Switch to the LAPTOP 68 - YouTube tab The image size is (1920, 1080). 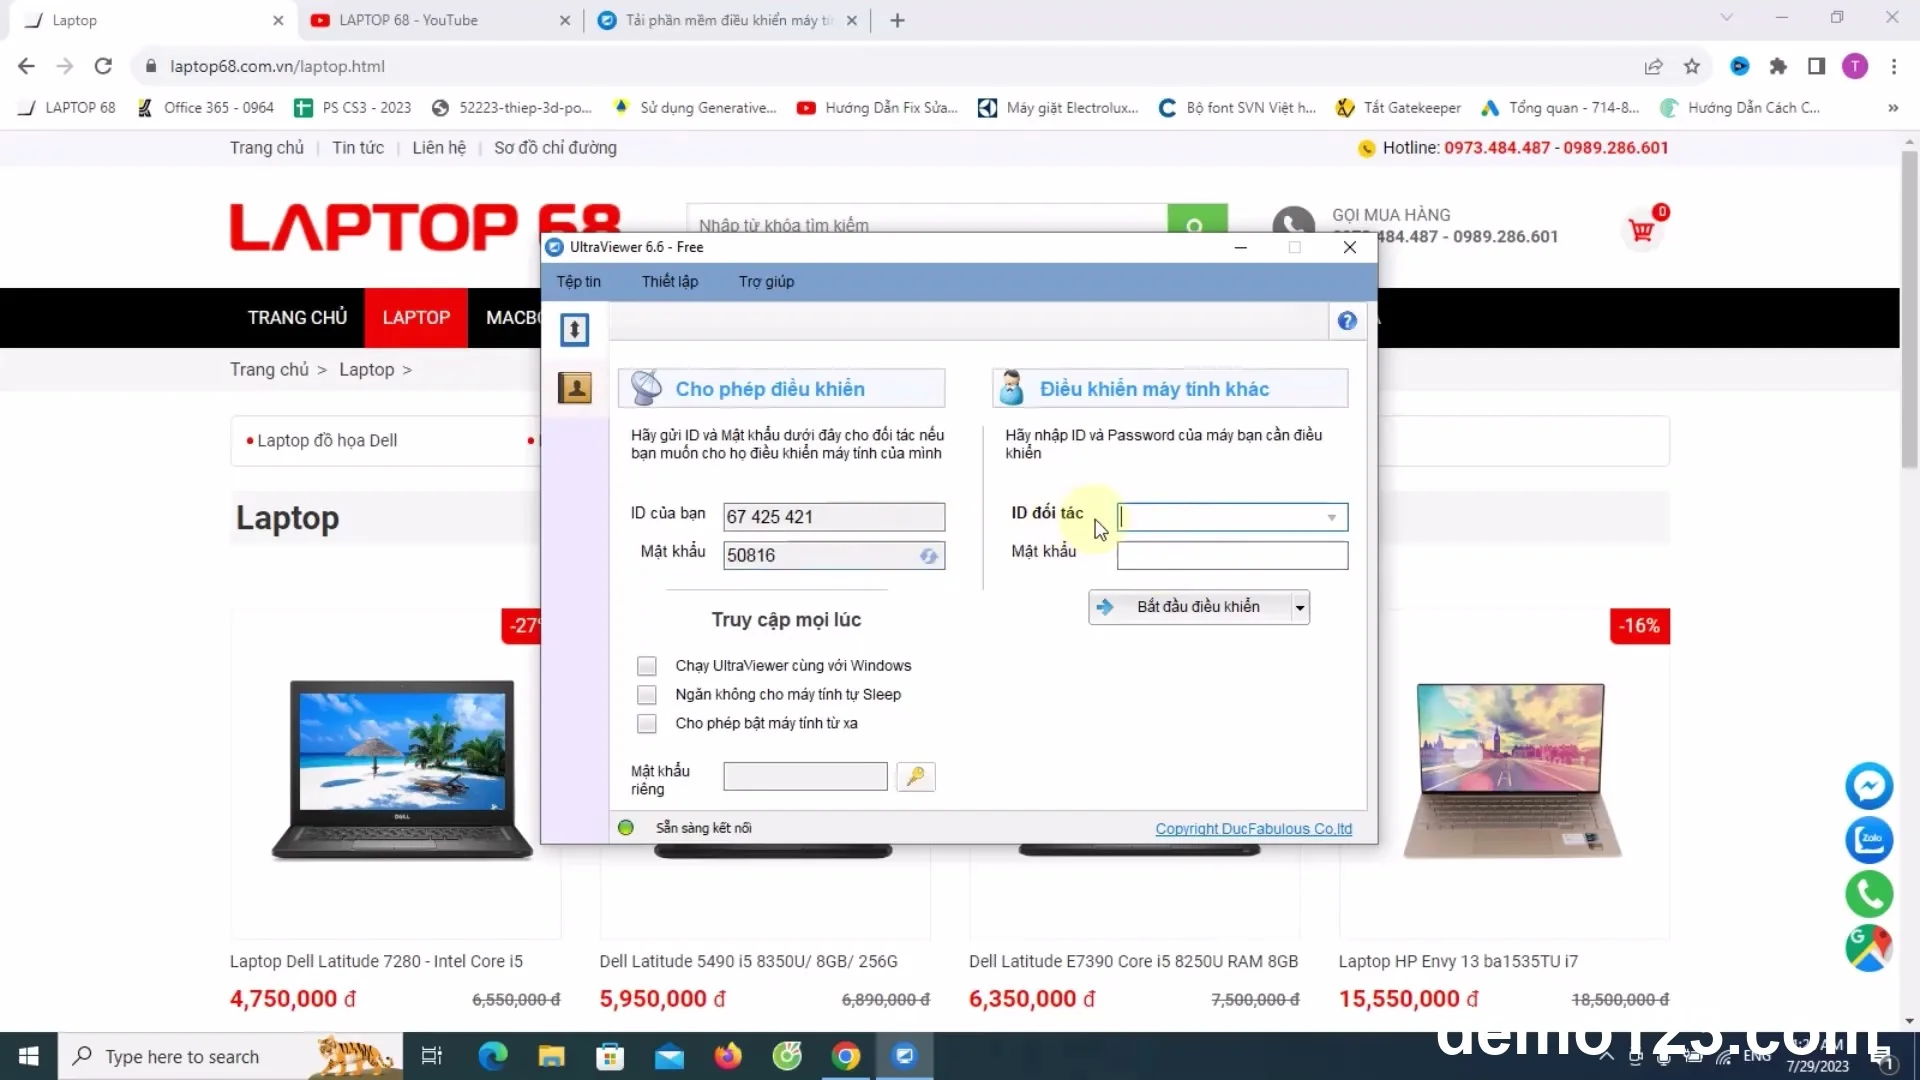tap(440, 20)
